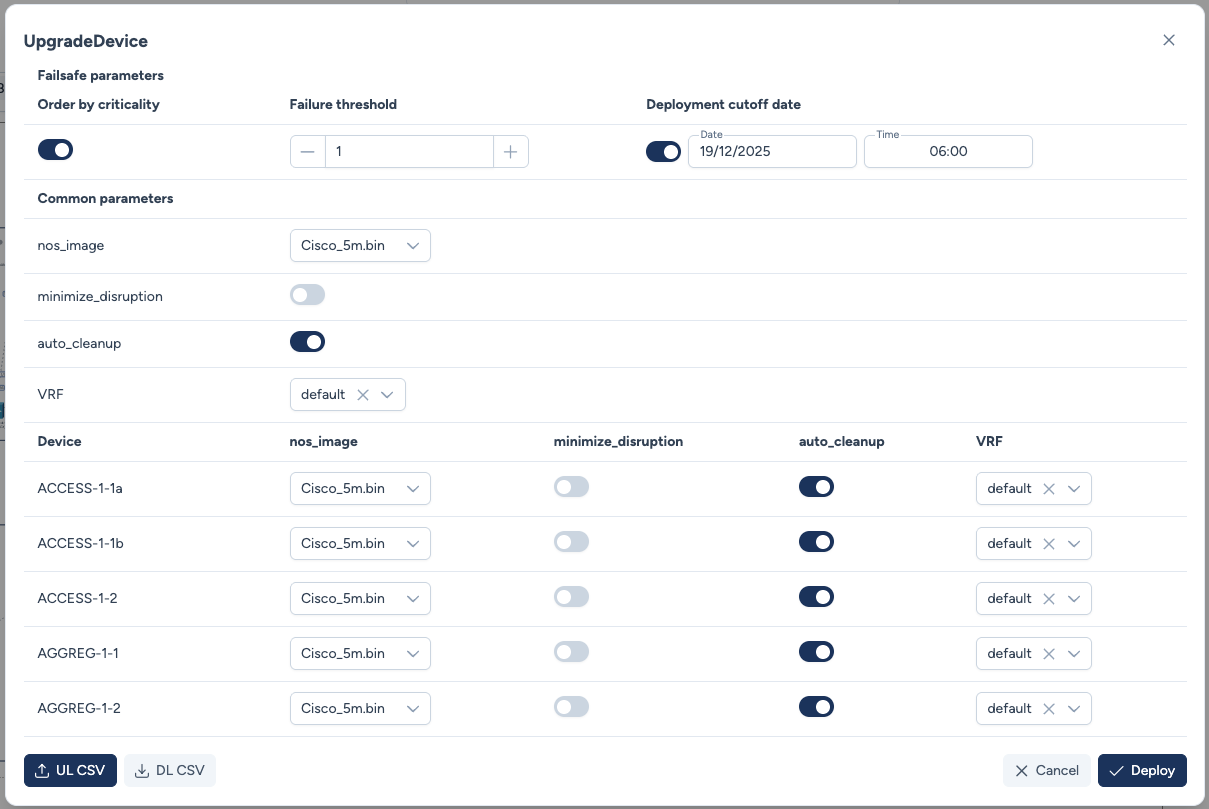Clear VRF value for ACCESS-1-1a

pyautogui.click(x=1049, y=489)
